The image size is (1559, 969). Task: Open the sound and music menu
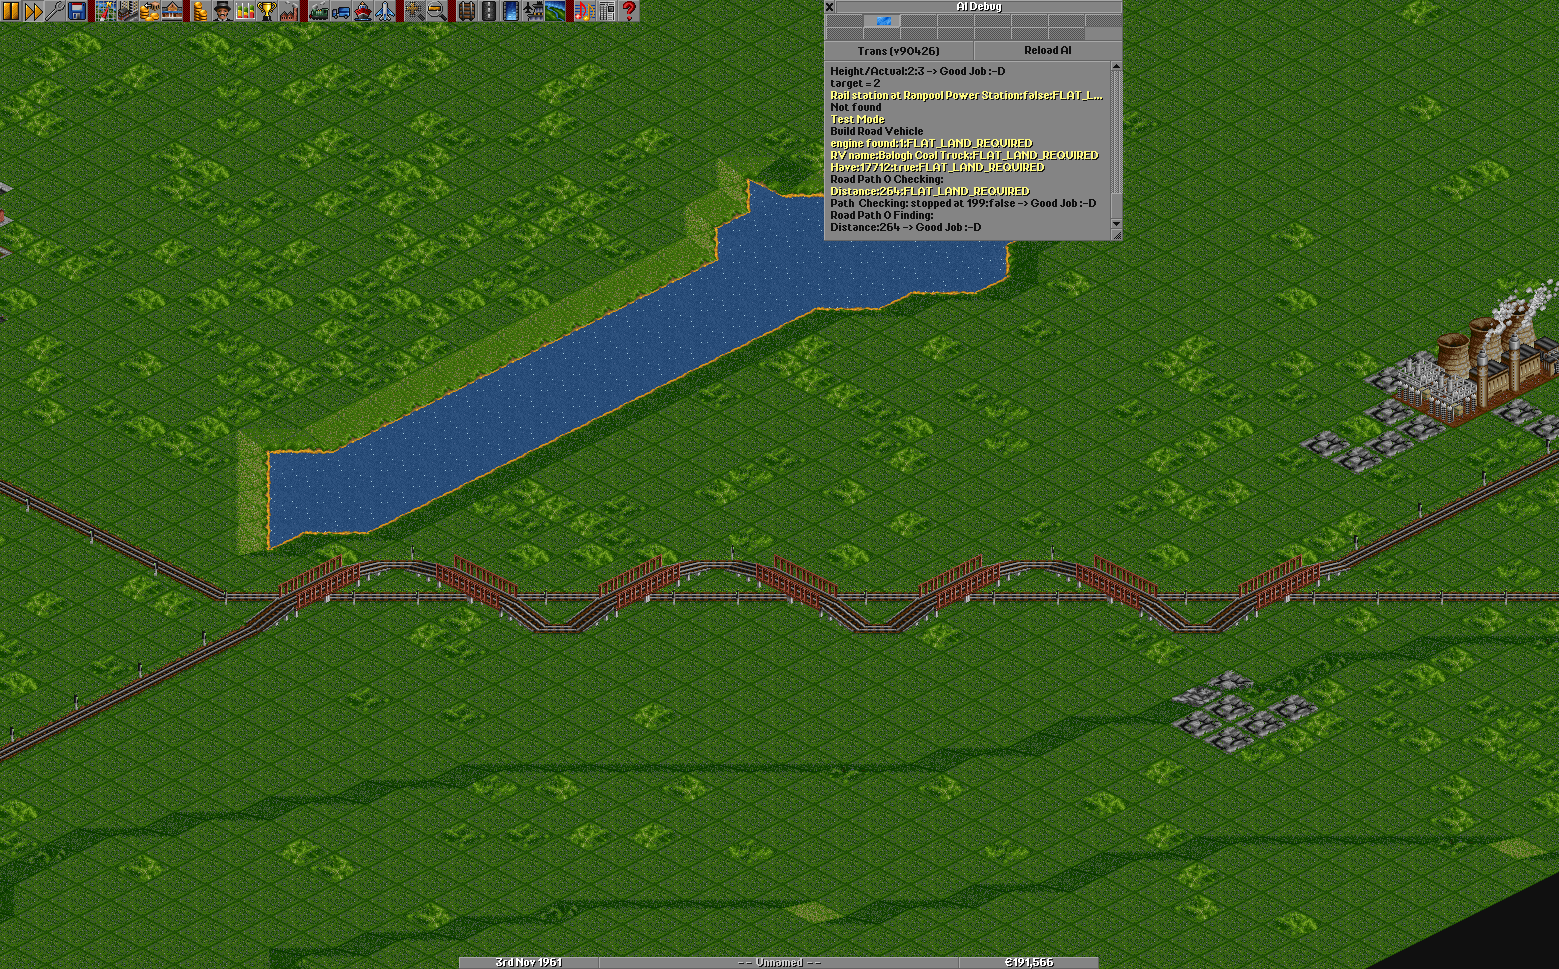pos(584,11)
